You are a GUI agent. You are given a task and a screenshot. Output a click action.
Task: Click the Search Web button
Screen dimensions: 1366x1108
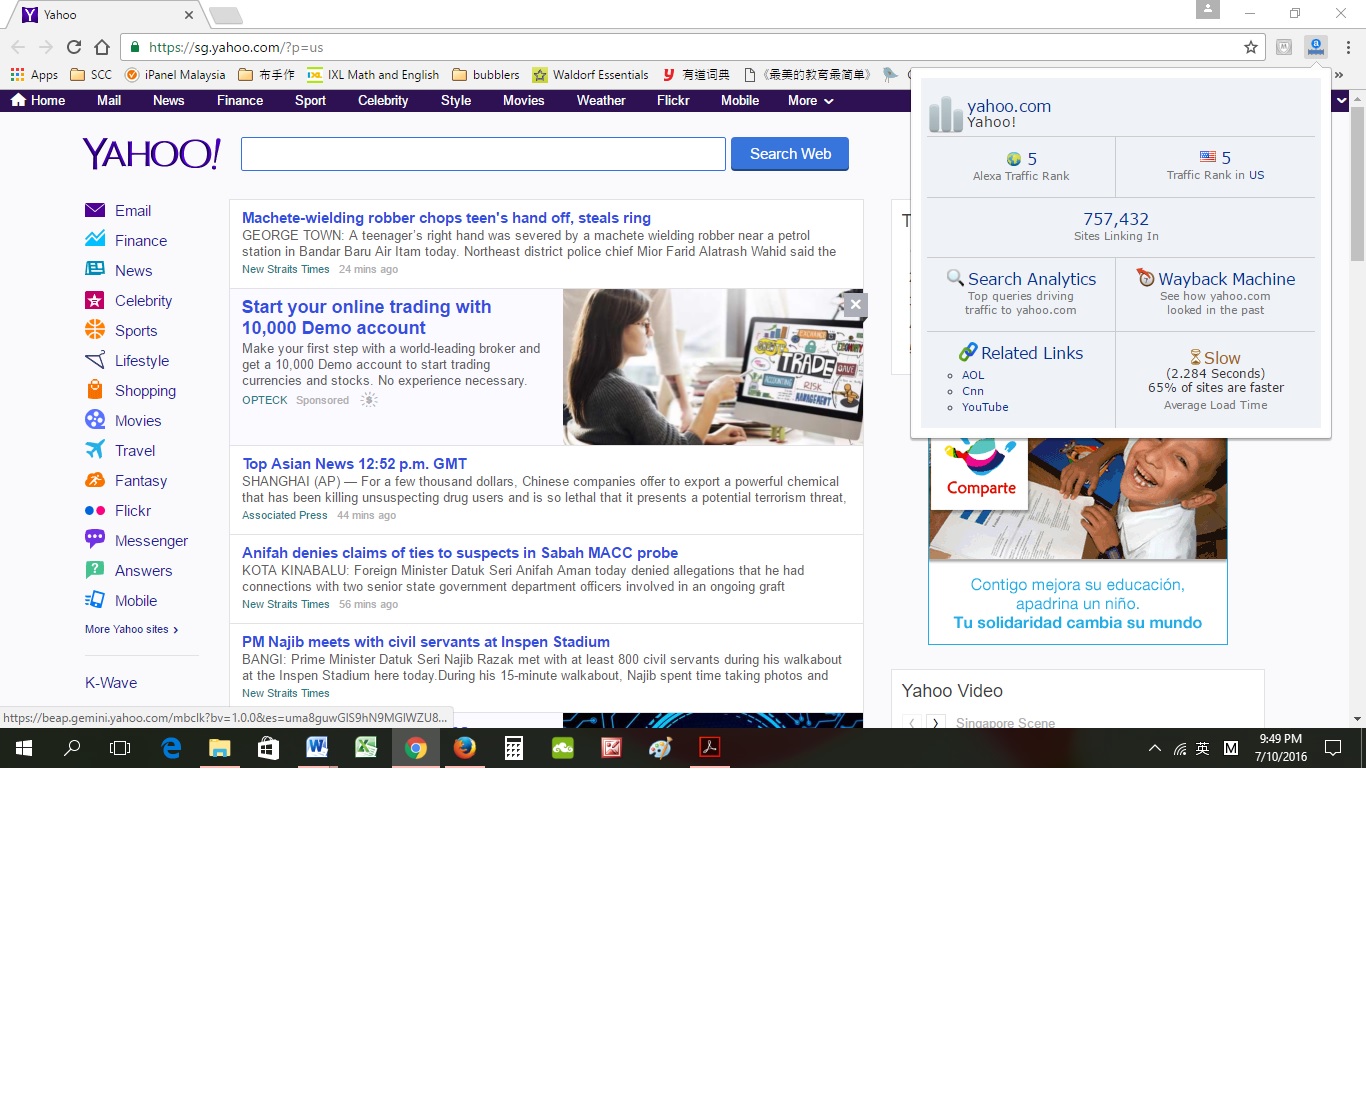click(790, 154)
